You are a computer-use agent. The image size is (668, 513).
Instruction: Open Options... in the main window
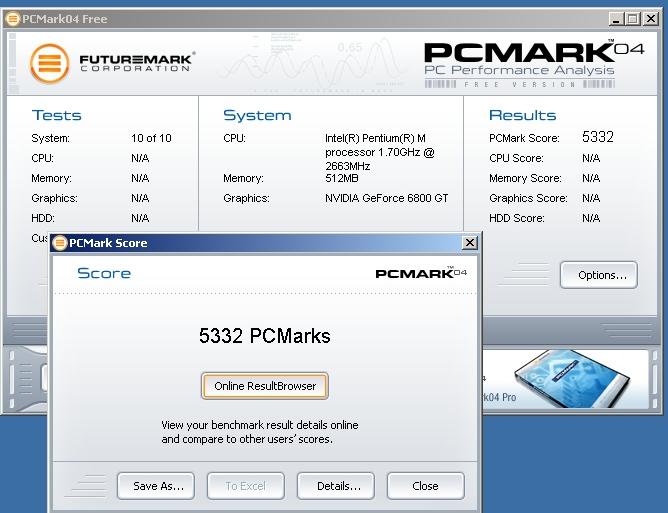click(x=599, y=275)
